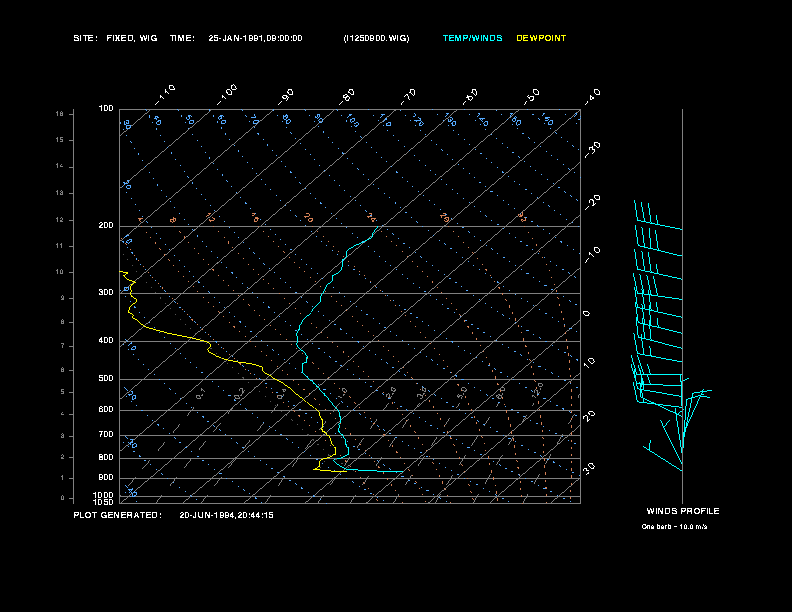Click the 'One barb = 10.0 m/s' note
This screenshot has height=612, width=792.
coord(674,527)
